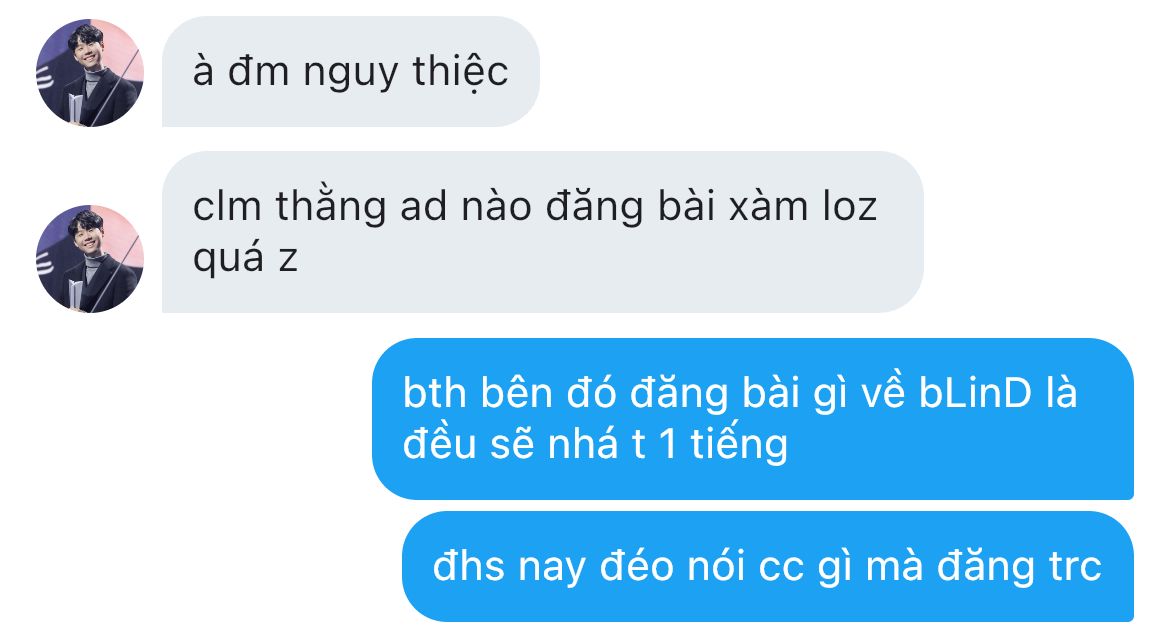Click the word 'clm' in the gray message
Viewport: 1170px width, 634px height.
tap(227, 207)
